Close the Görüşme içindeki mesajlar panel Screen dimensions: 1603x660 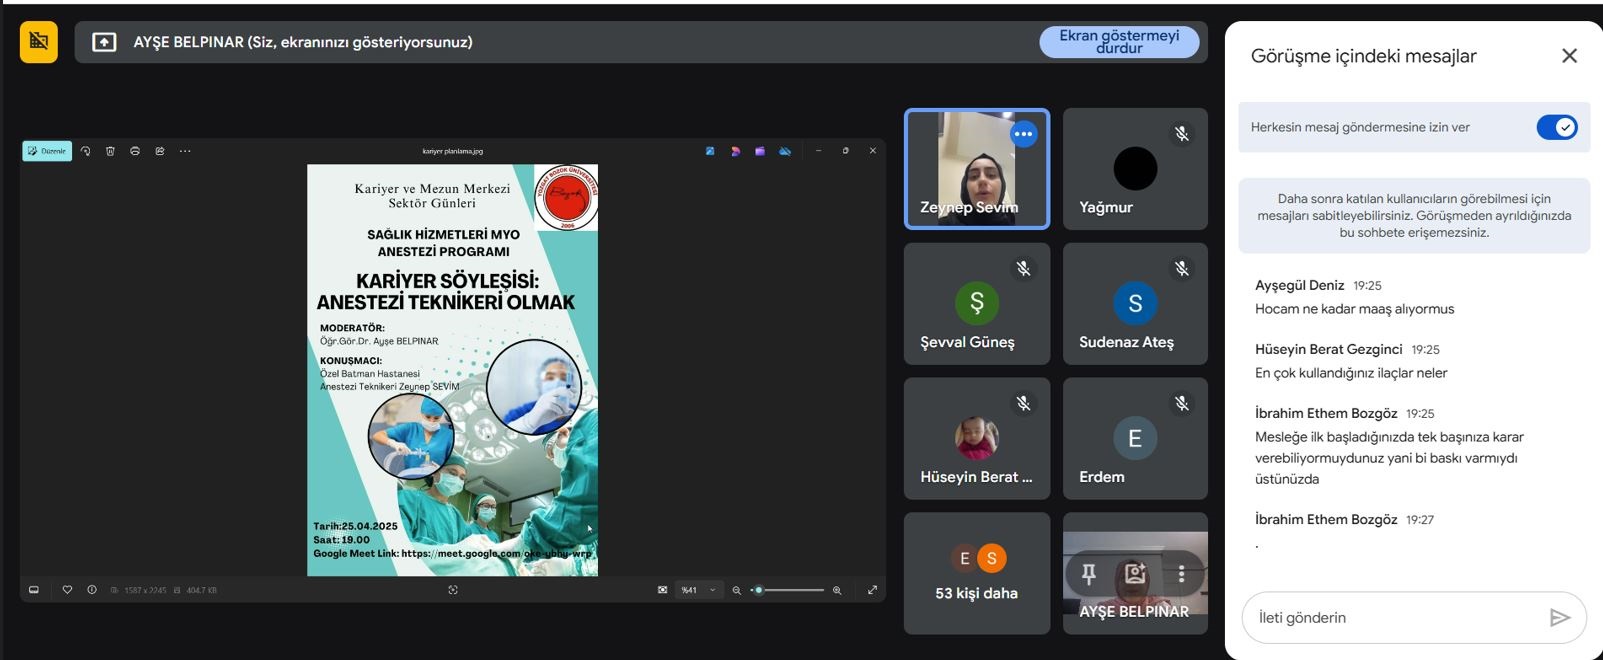click(1569, 56)
